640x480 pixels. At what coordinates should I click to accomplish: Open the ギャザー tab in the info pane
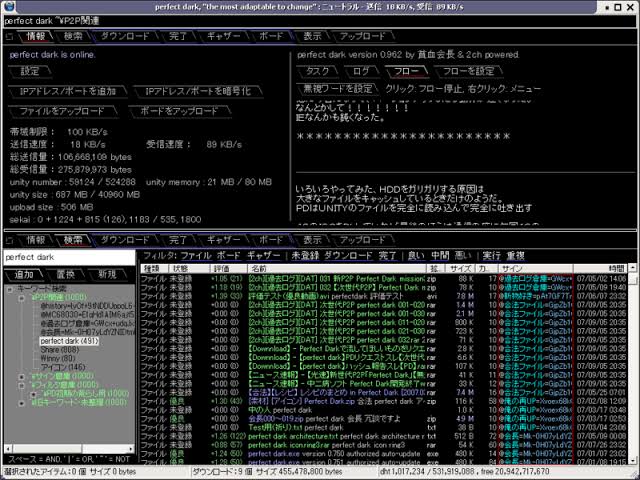[x=223, y=36]
